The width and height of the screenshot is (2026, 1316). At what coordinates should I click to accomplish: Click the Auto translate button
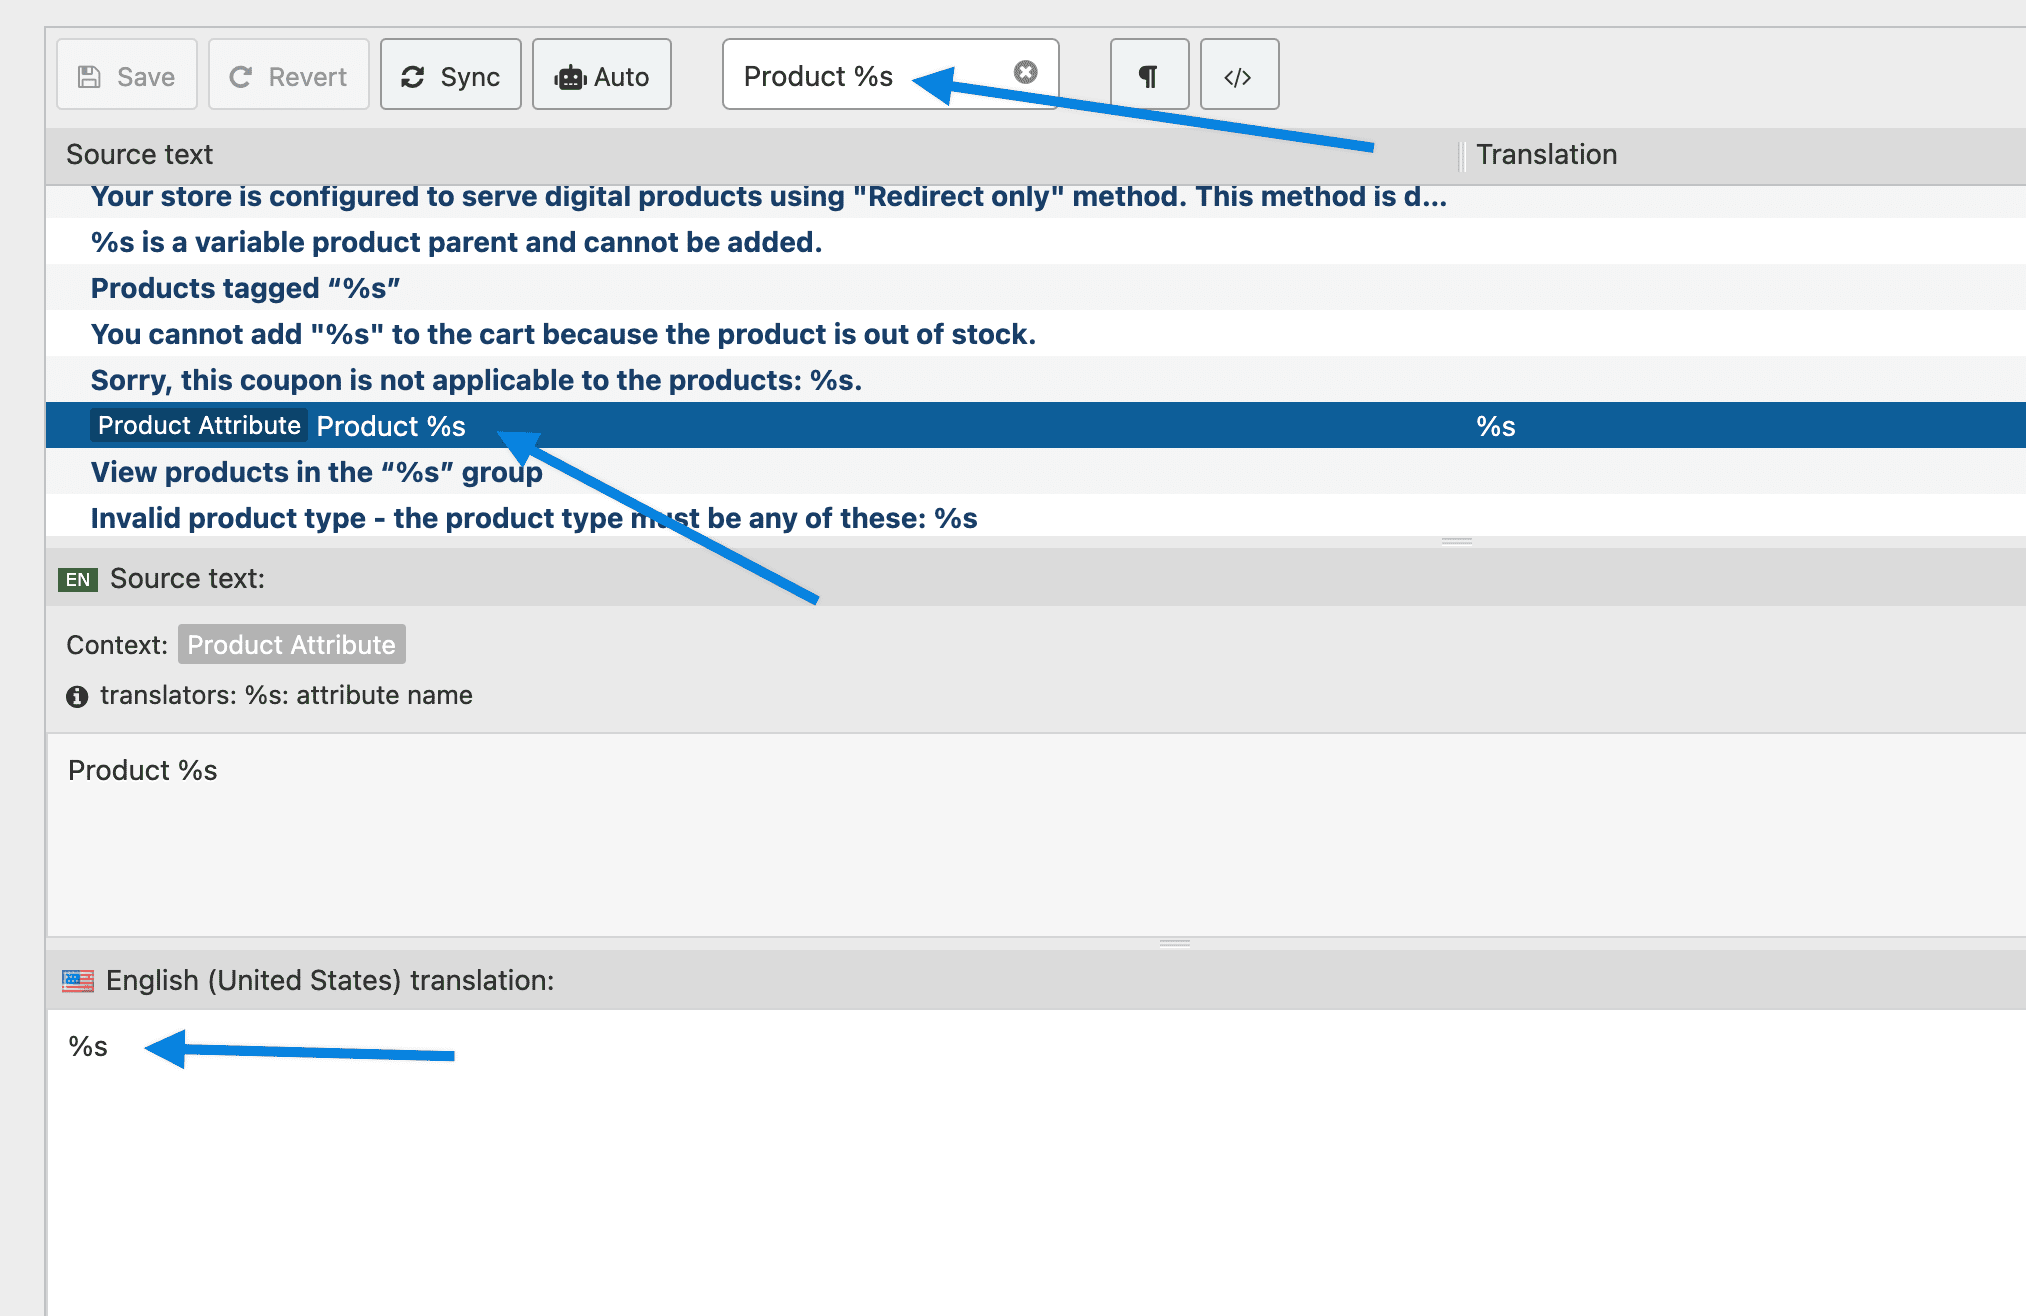(602, 75)
